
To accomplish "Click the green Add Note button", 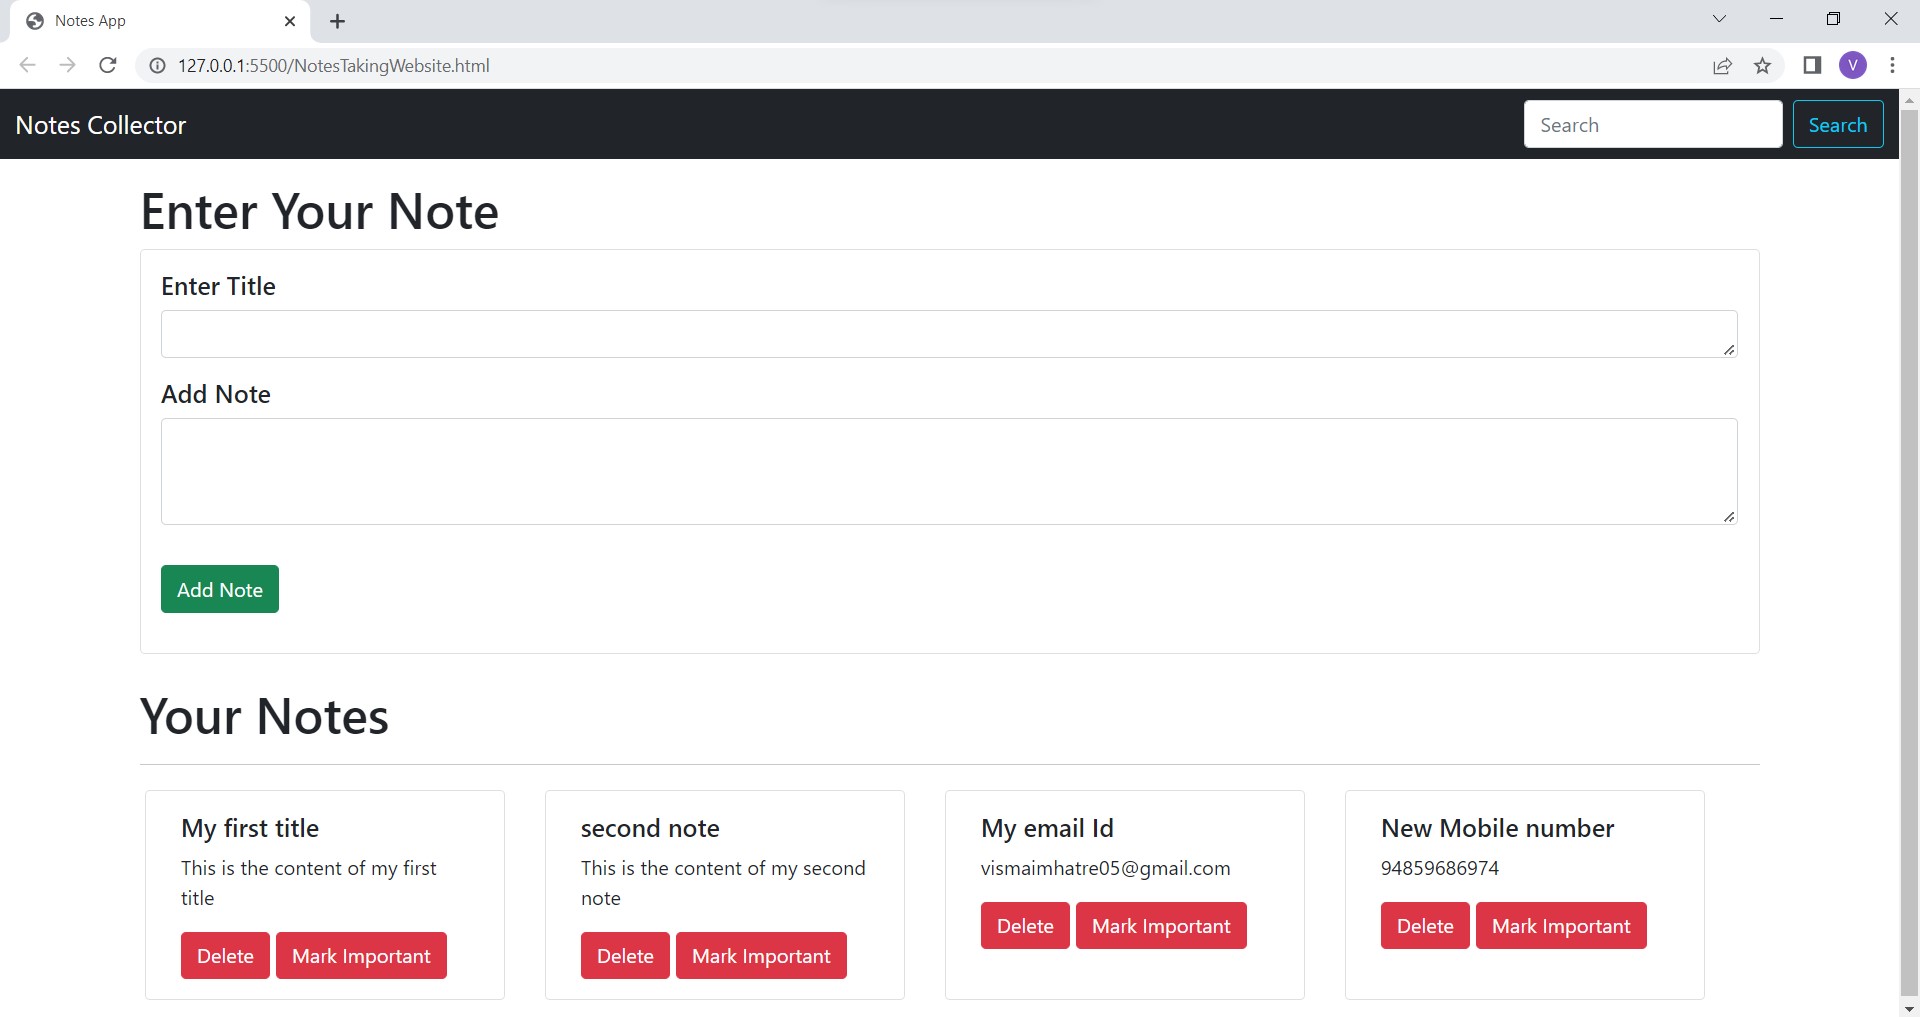I will (219, 589).
